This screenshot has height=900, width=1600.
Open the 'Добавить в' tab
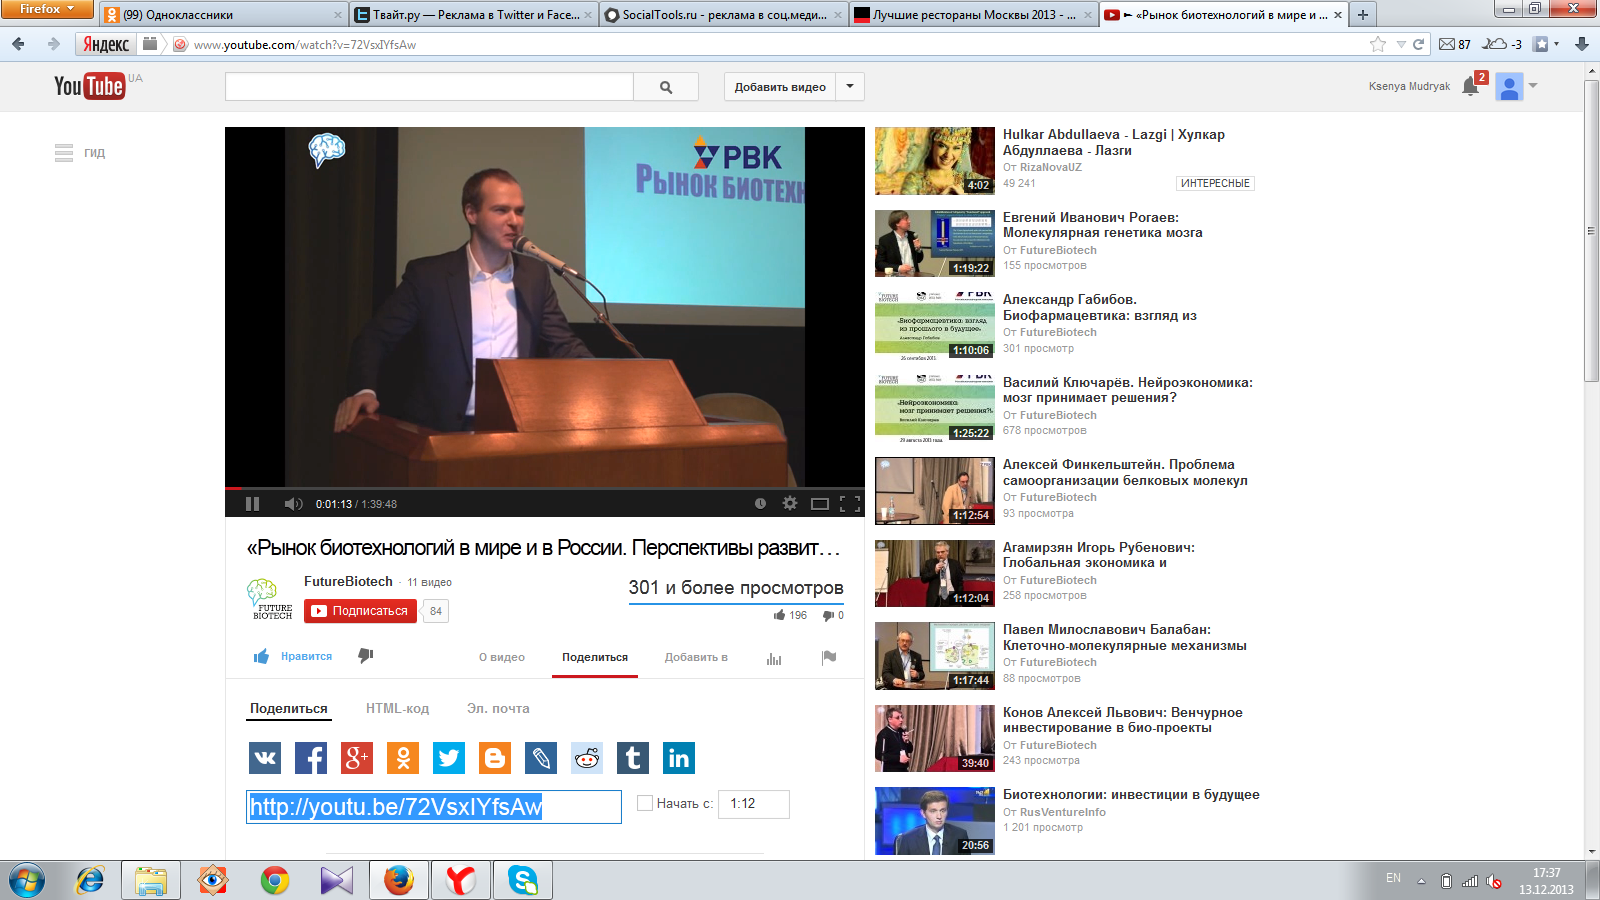click(x=696, y=658)
